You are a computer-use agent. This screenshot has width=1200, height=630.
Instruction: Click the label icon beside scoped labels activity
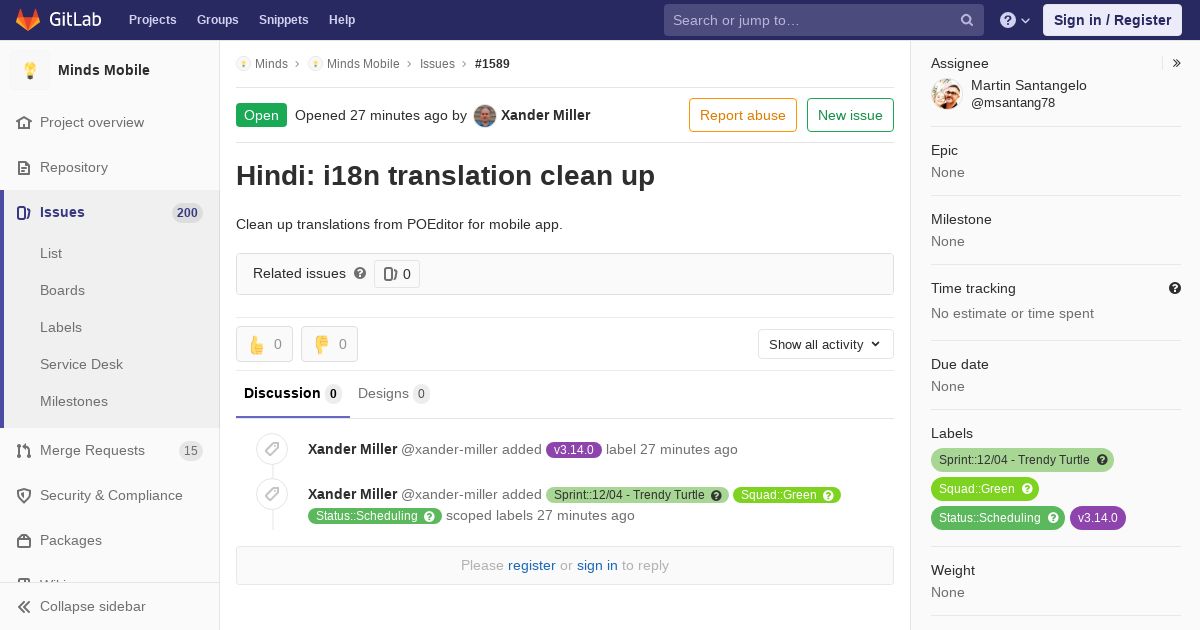(272, 494)
